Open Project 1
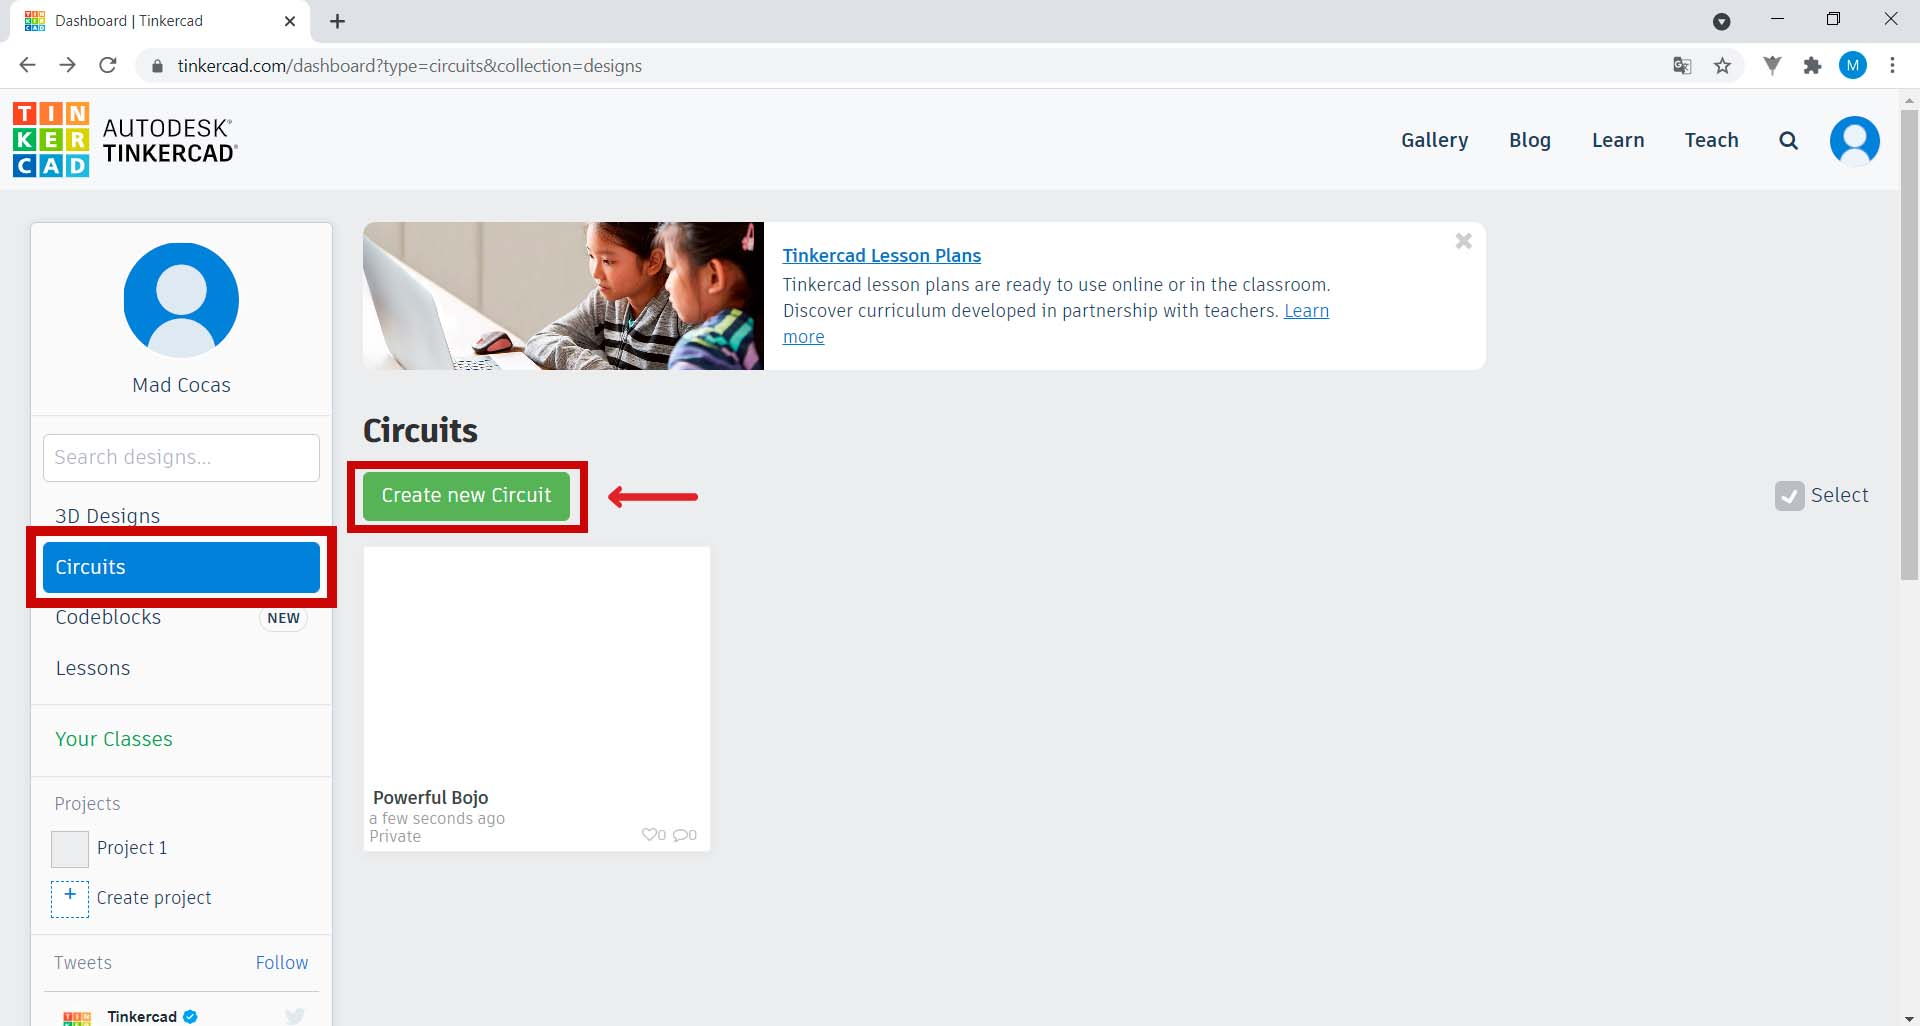 click(x=132, y=848)
